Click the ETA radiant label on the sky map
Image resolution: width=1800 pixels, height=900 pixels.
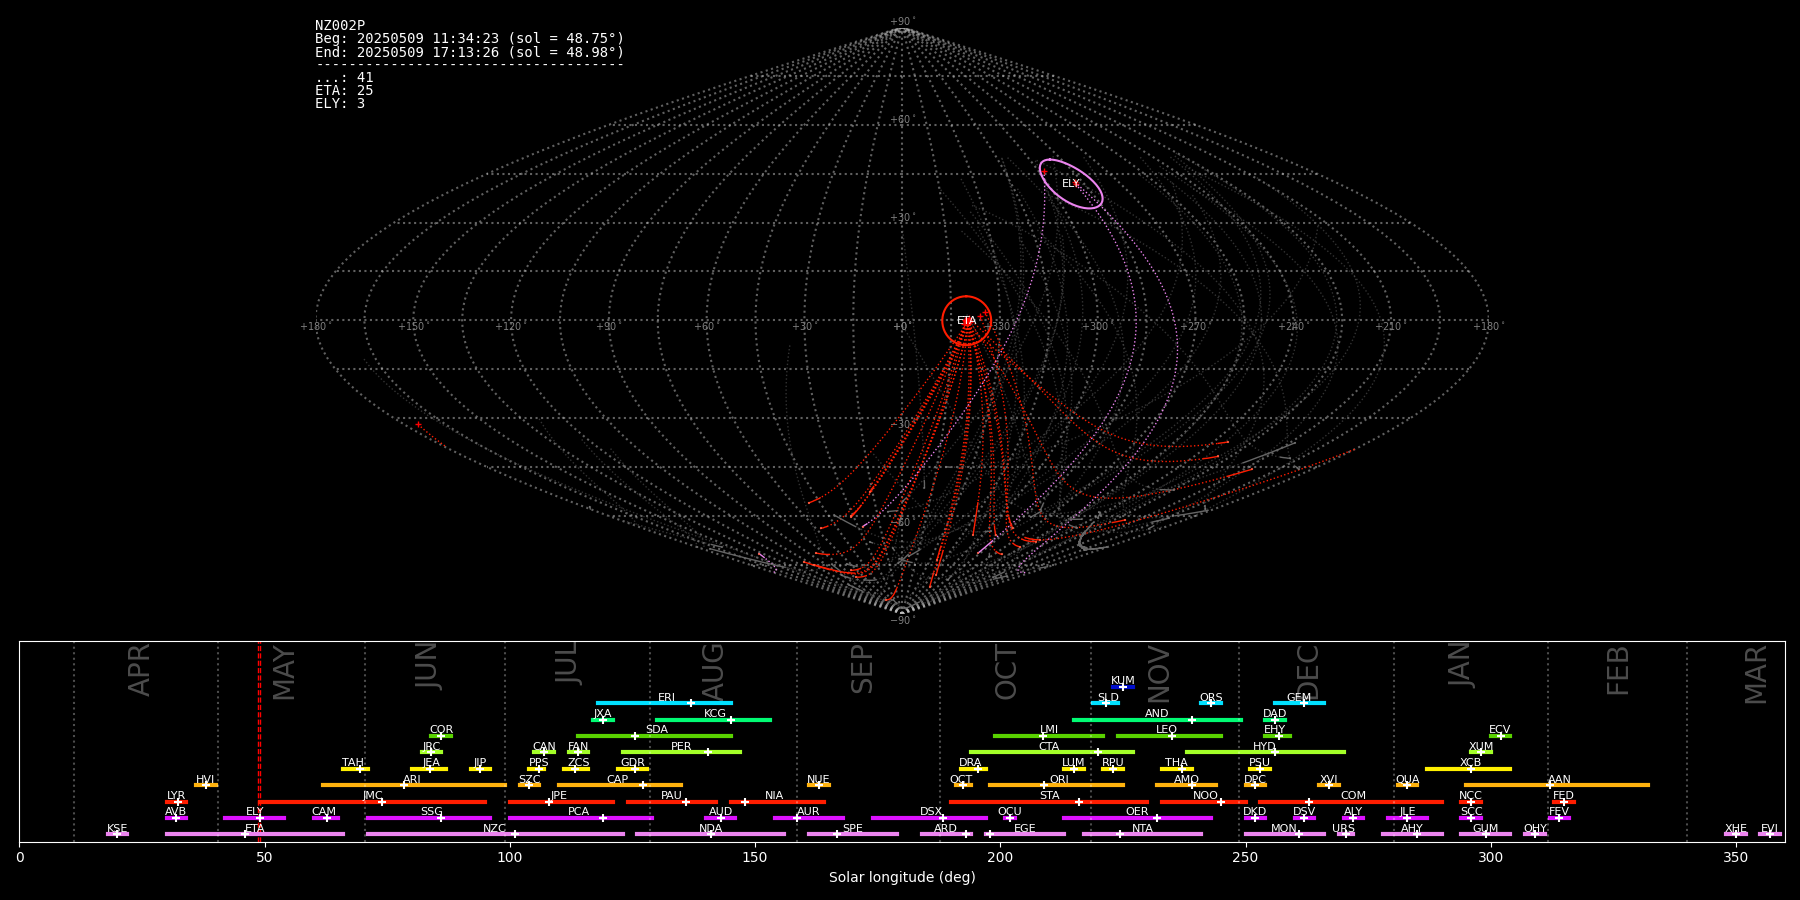[966, 321]
